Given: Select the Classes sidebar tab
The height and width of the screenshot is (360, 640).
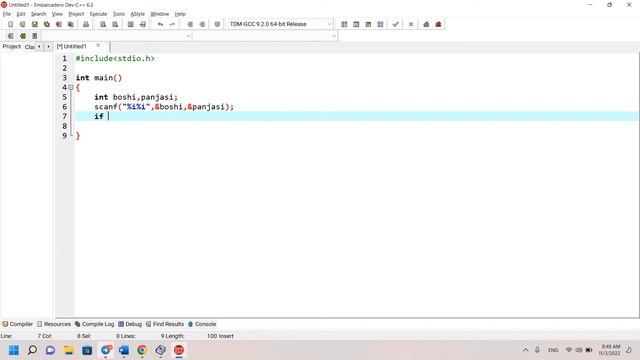Looking at the screenshot, I should tap(29, 47).
